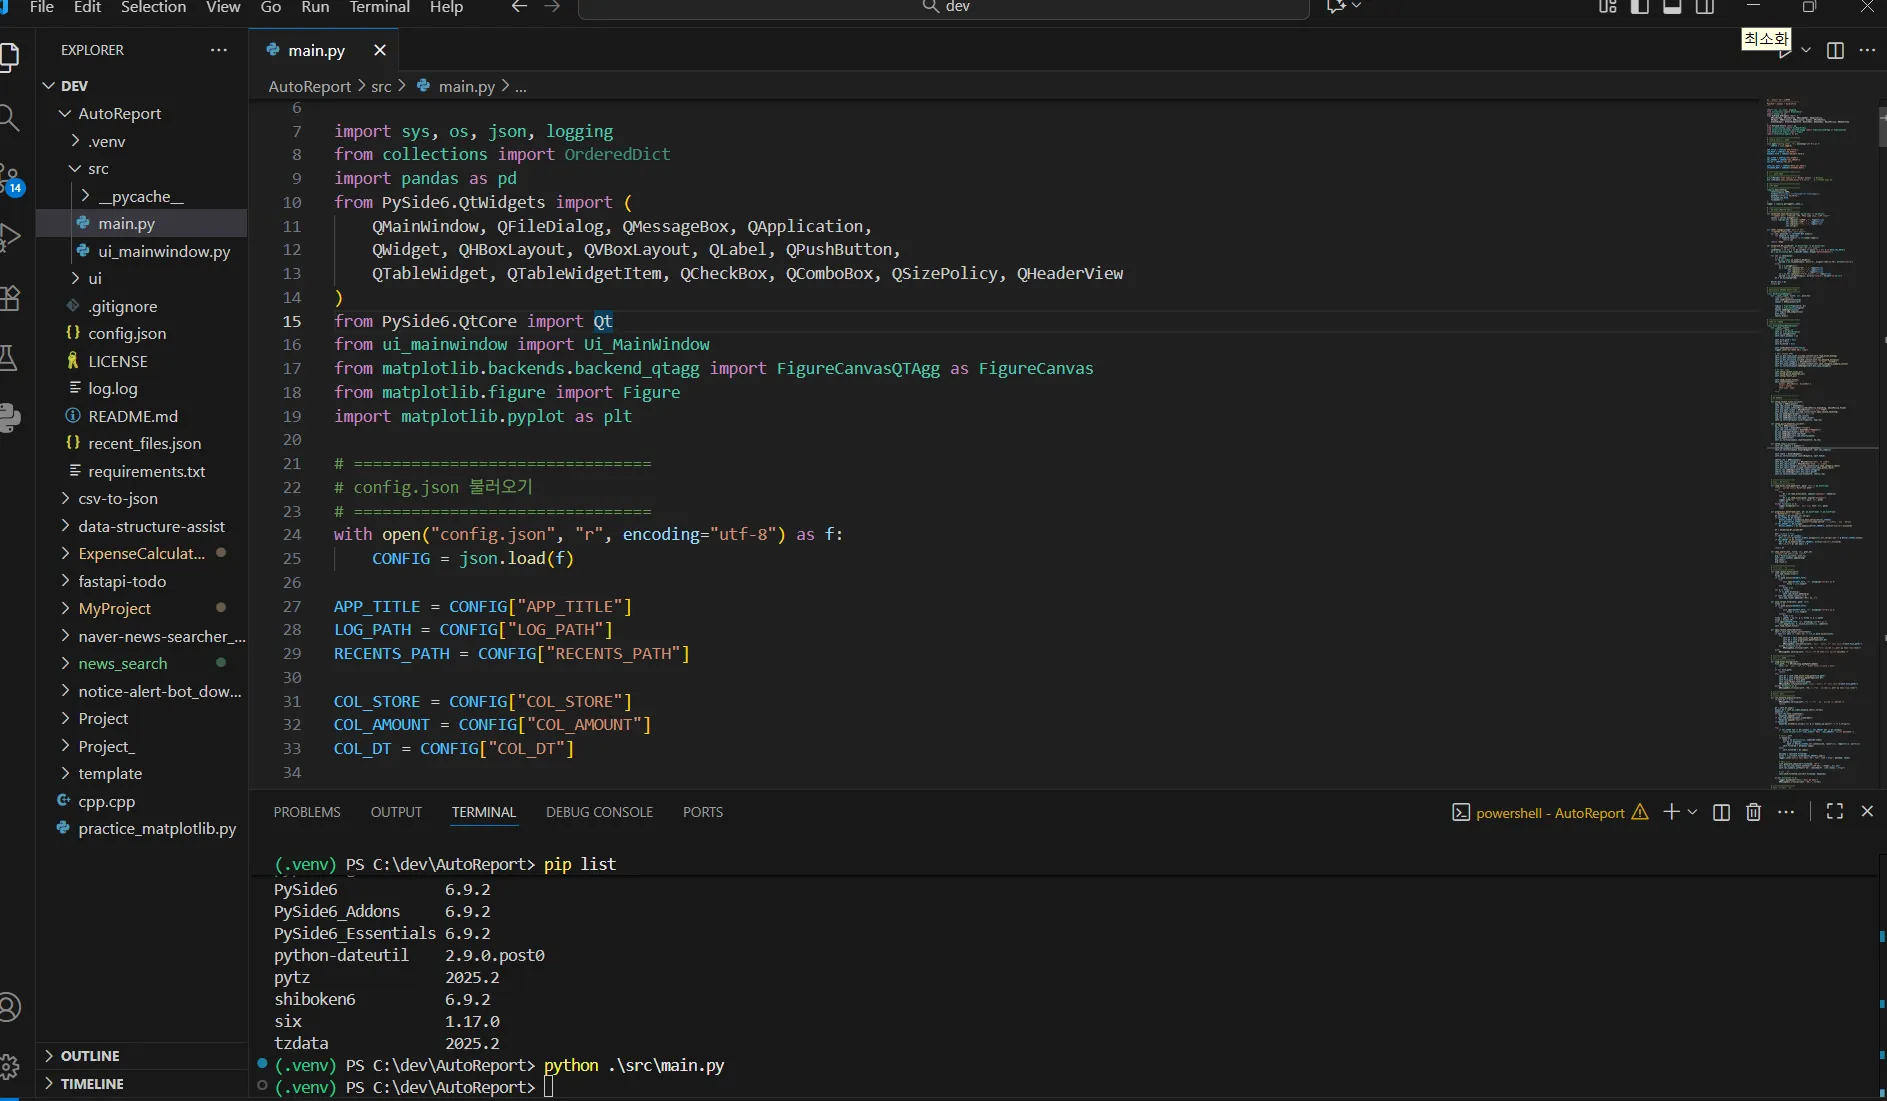Open ui_mainwindow.py in the explorer
1887x1101 pixels.
(x=163, y=251)
